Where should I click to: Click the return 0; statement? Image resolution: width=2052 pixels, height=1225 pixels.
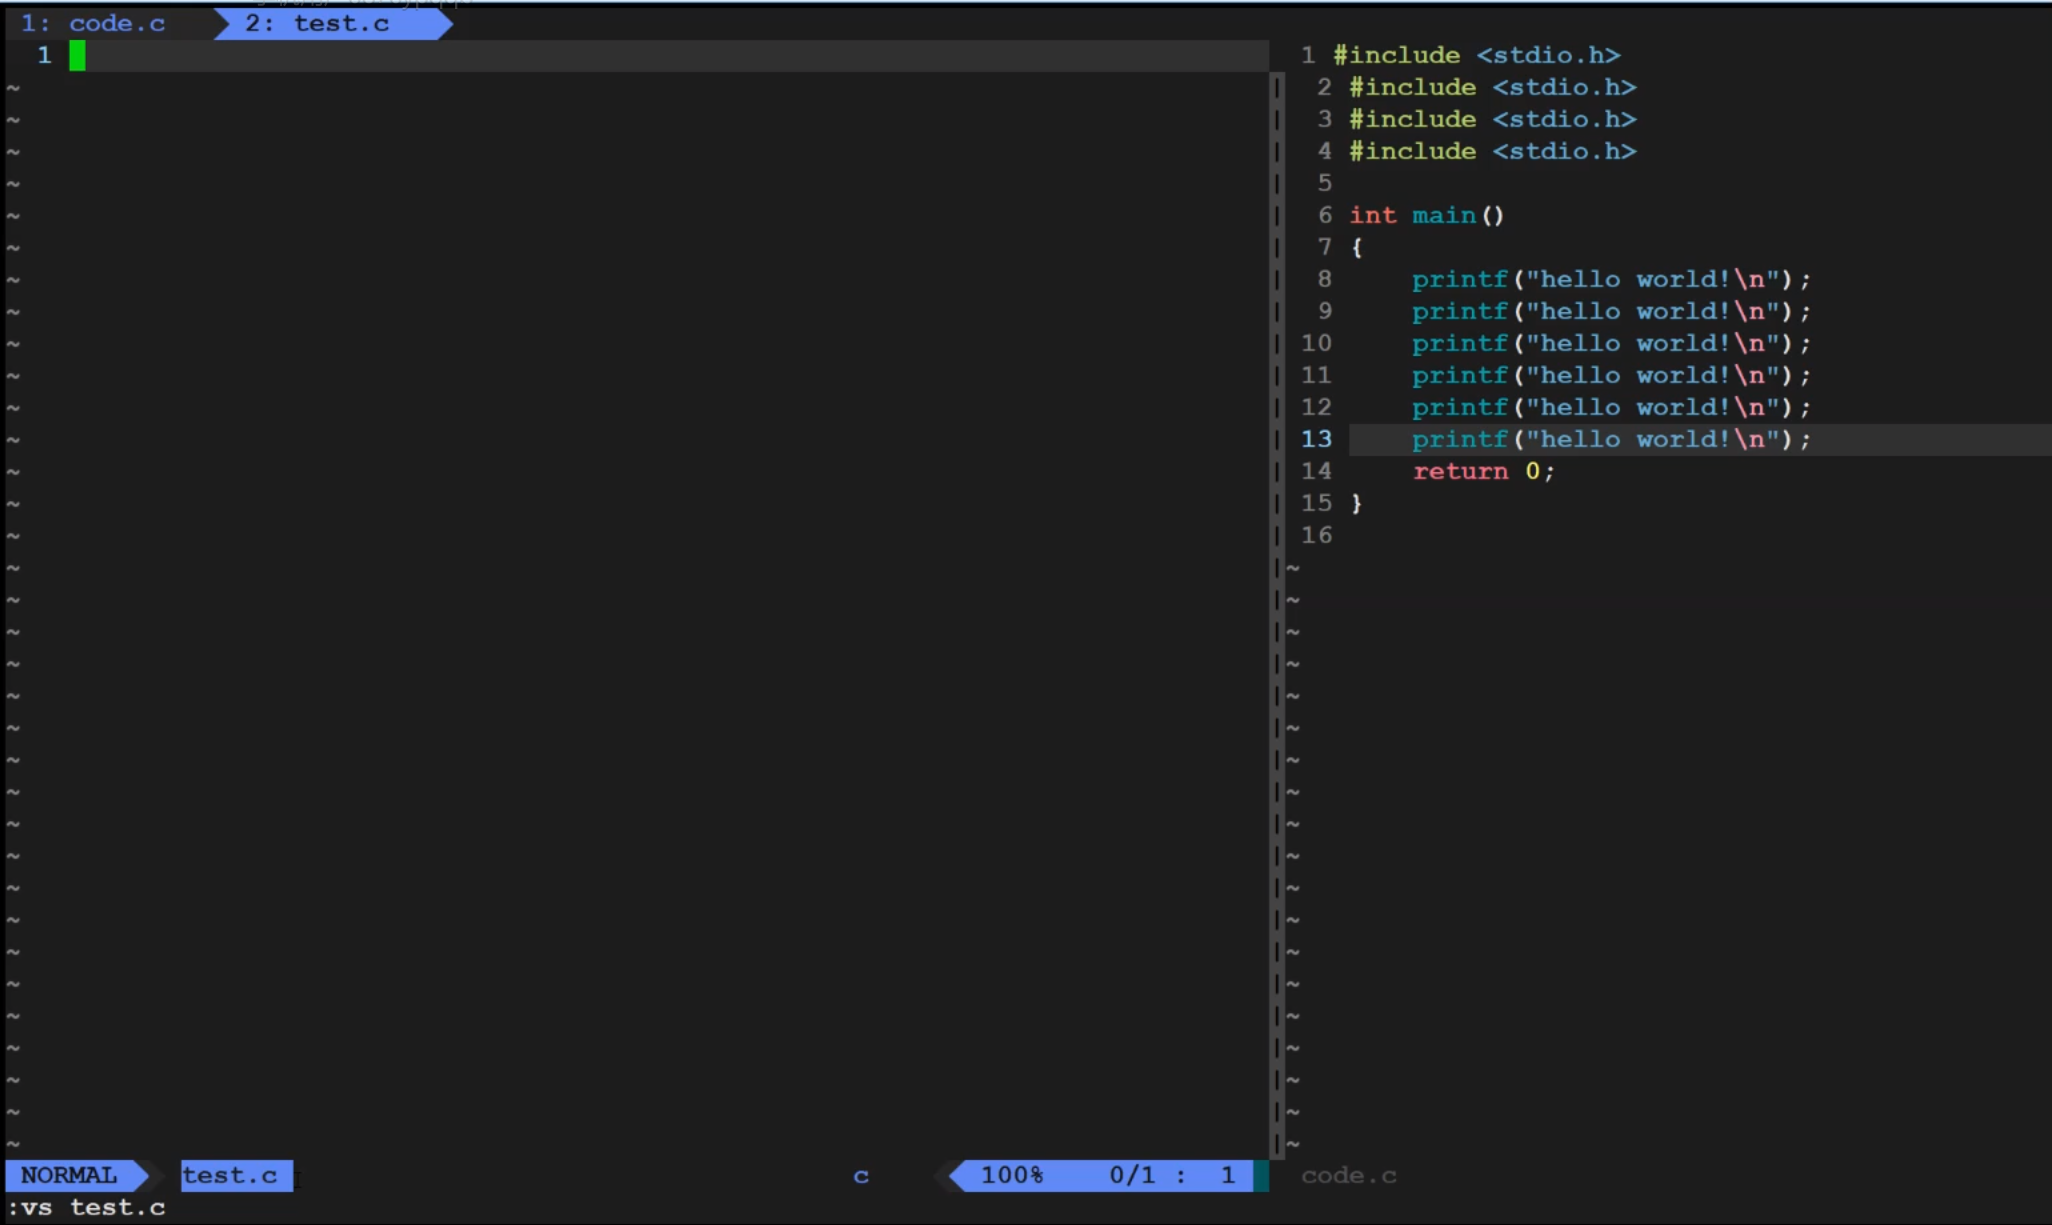click(1483, 471)
